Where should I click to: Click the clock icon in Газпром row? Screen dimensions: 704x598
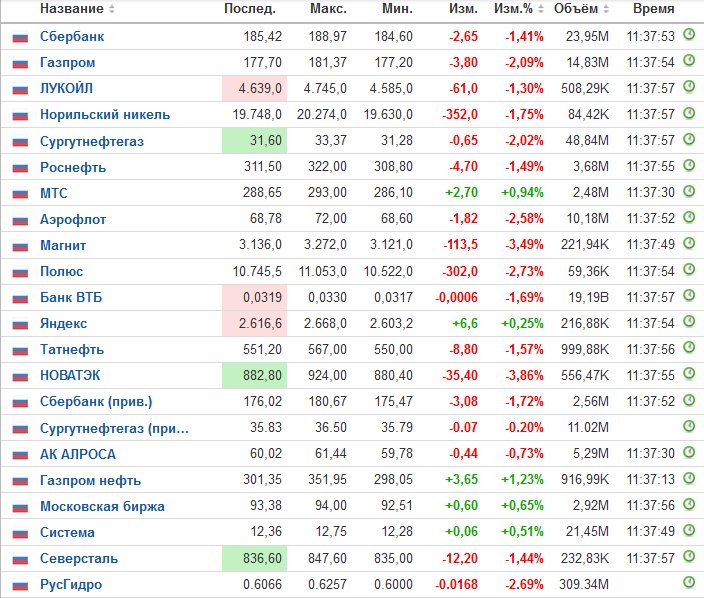tap(689, 61)
